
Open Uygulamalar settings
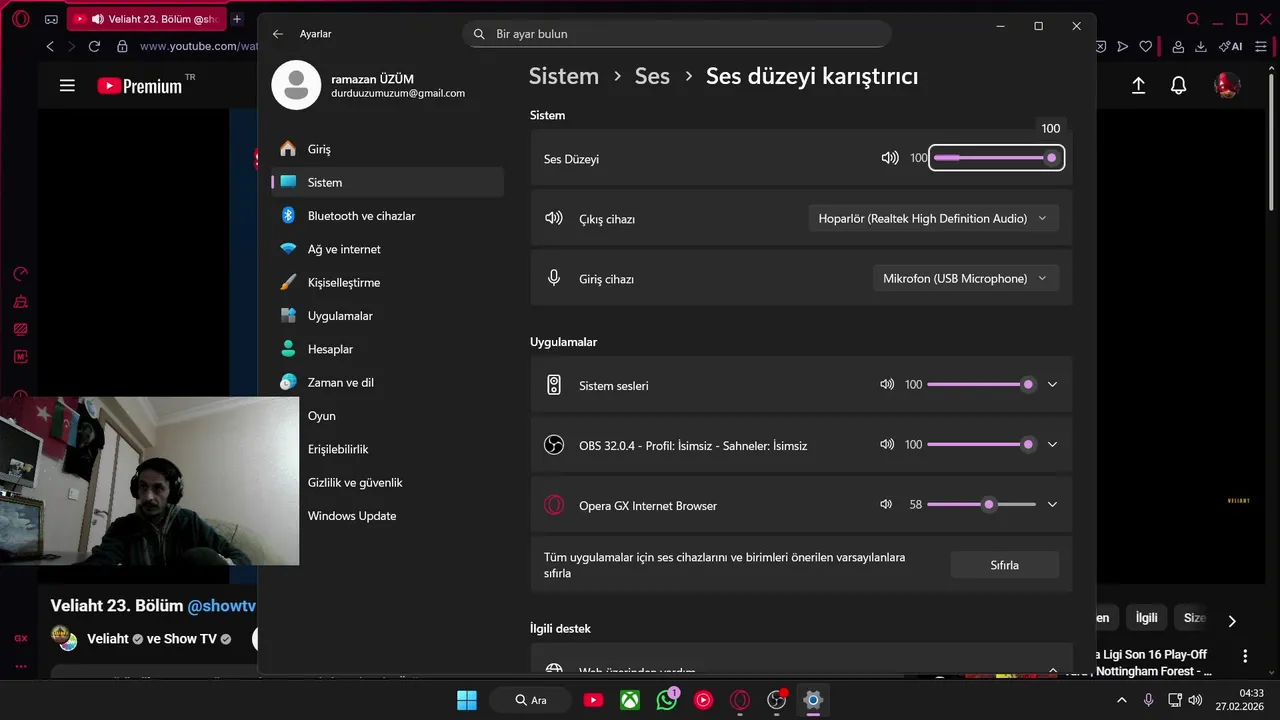point(387,316)
